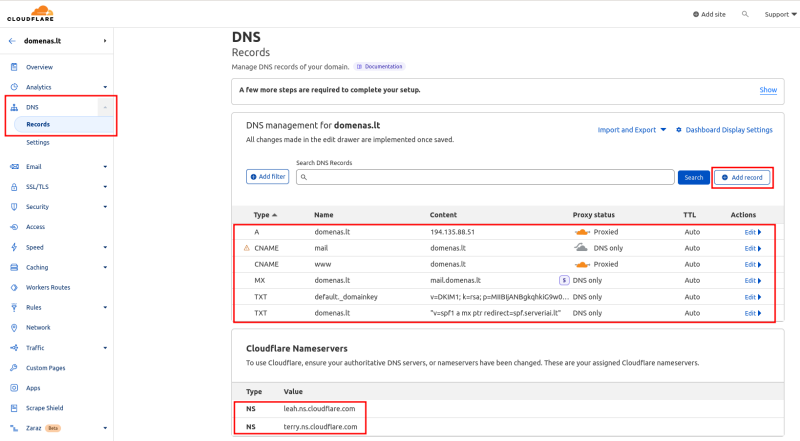Open the Support dropdown menu

click(780, 14)
